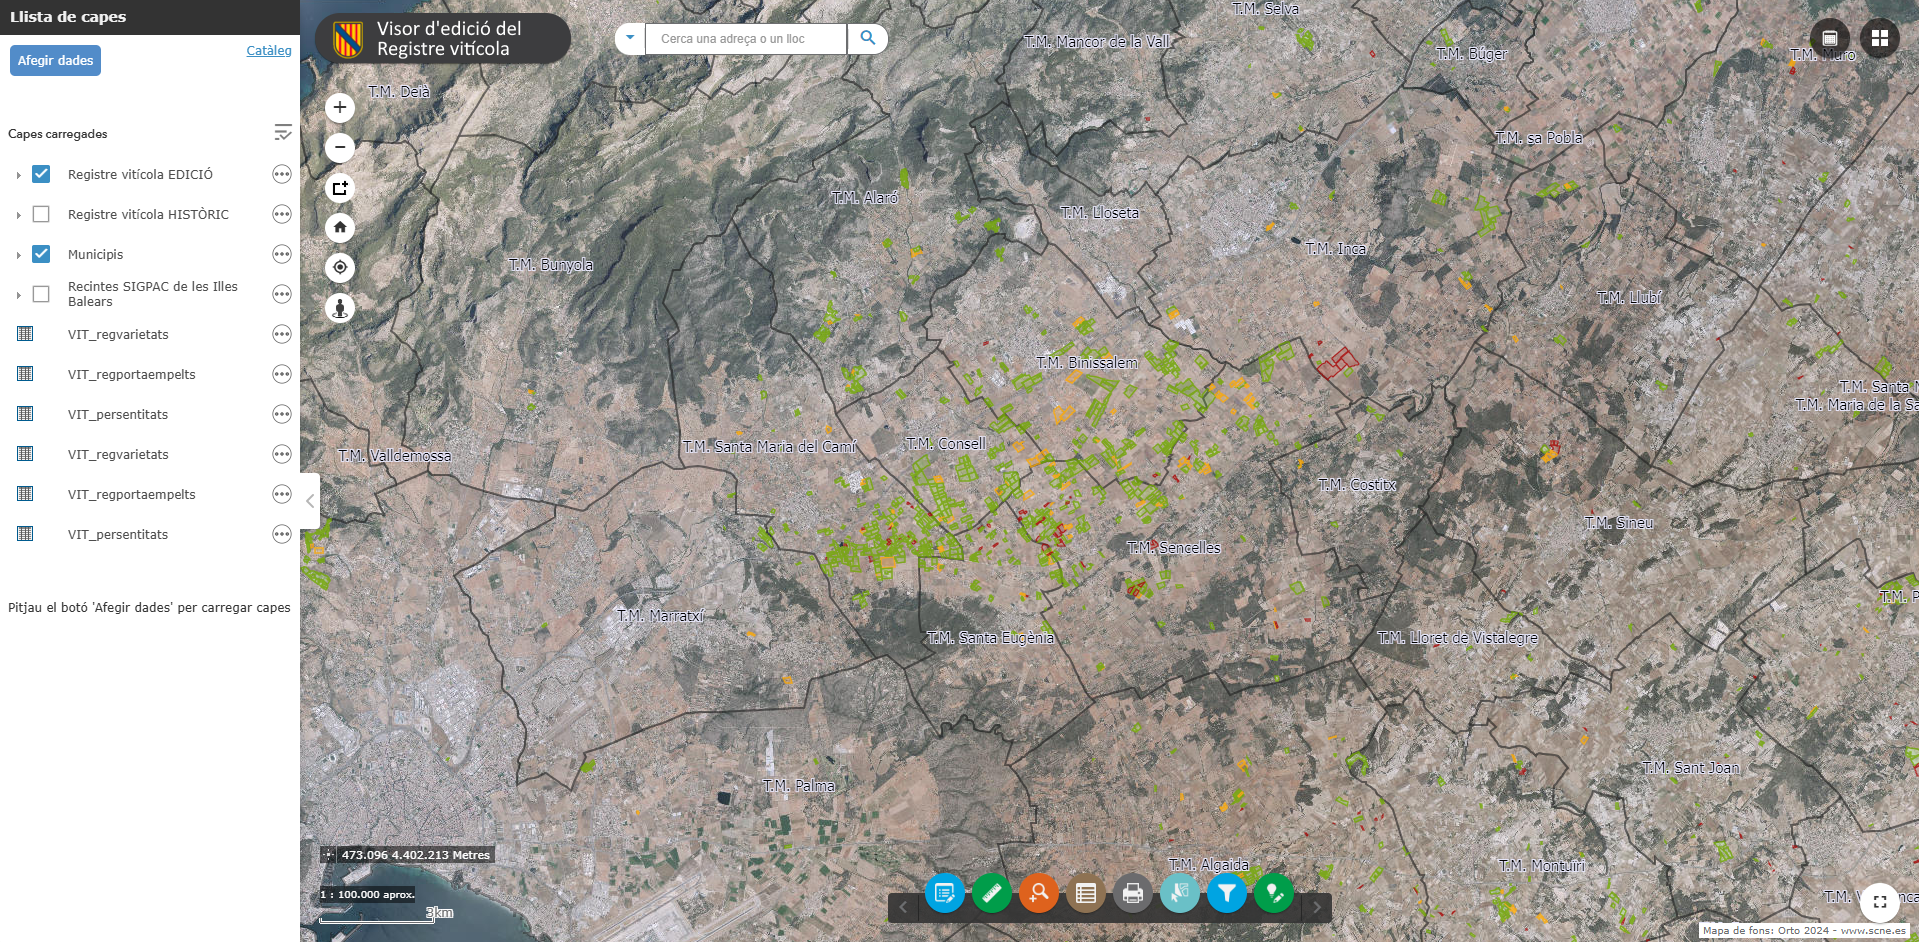The image size is (1919, 942).
Task: Click the Afegir dades button
Action: pos(55,61)
